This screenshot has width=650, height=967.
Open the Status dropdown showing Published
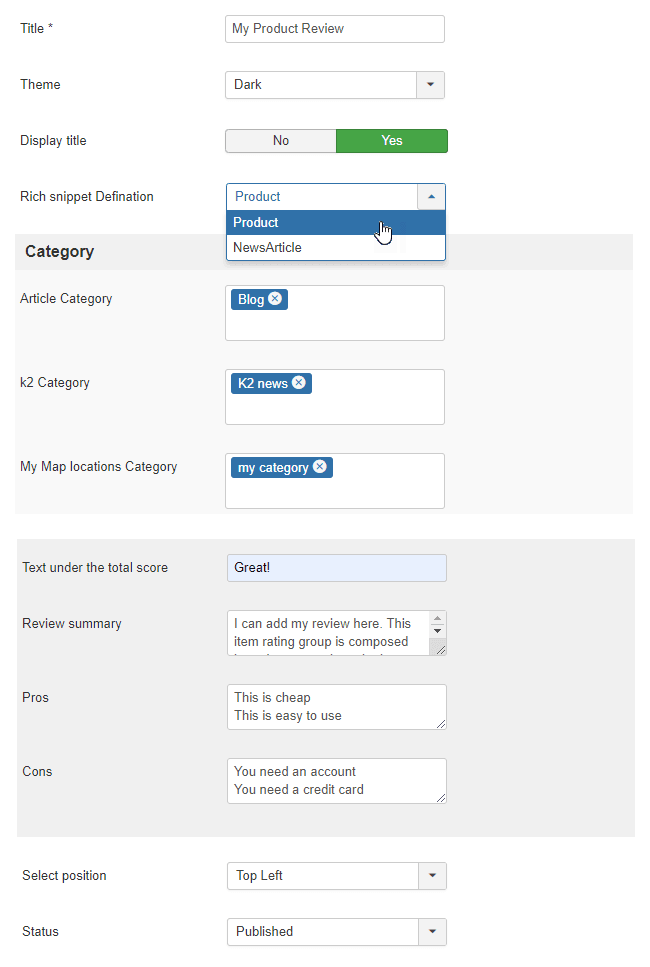click(x=432, y=932)
